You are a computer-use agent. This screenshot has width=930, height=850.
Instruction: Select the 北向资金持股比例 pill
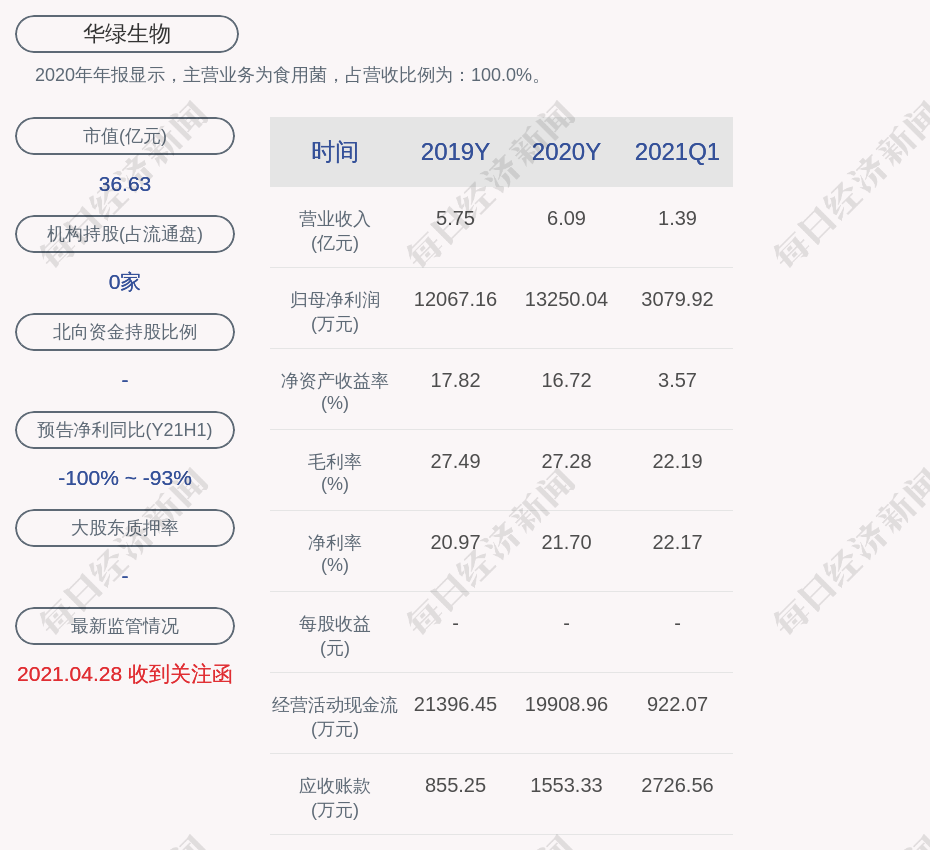pyautogui.click(x=125, y=332)
